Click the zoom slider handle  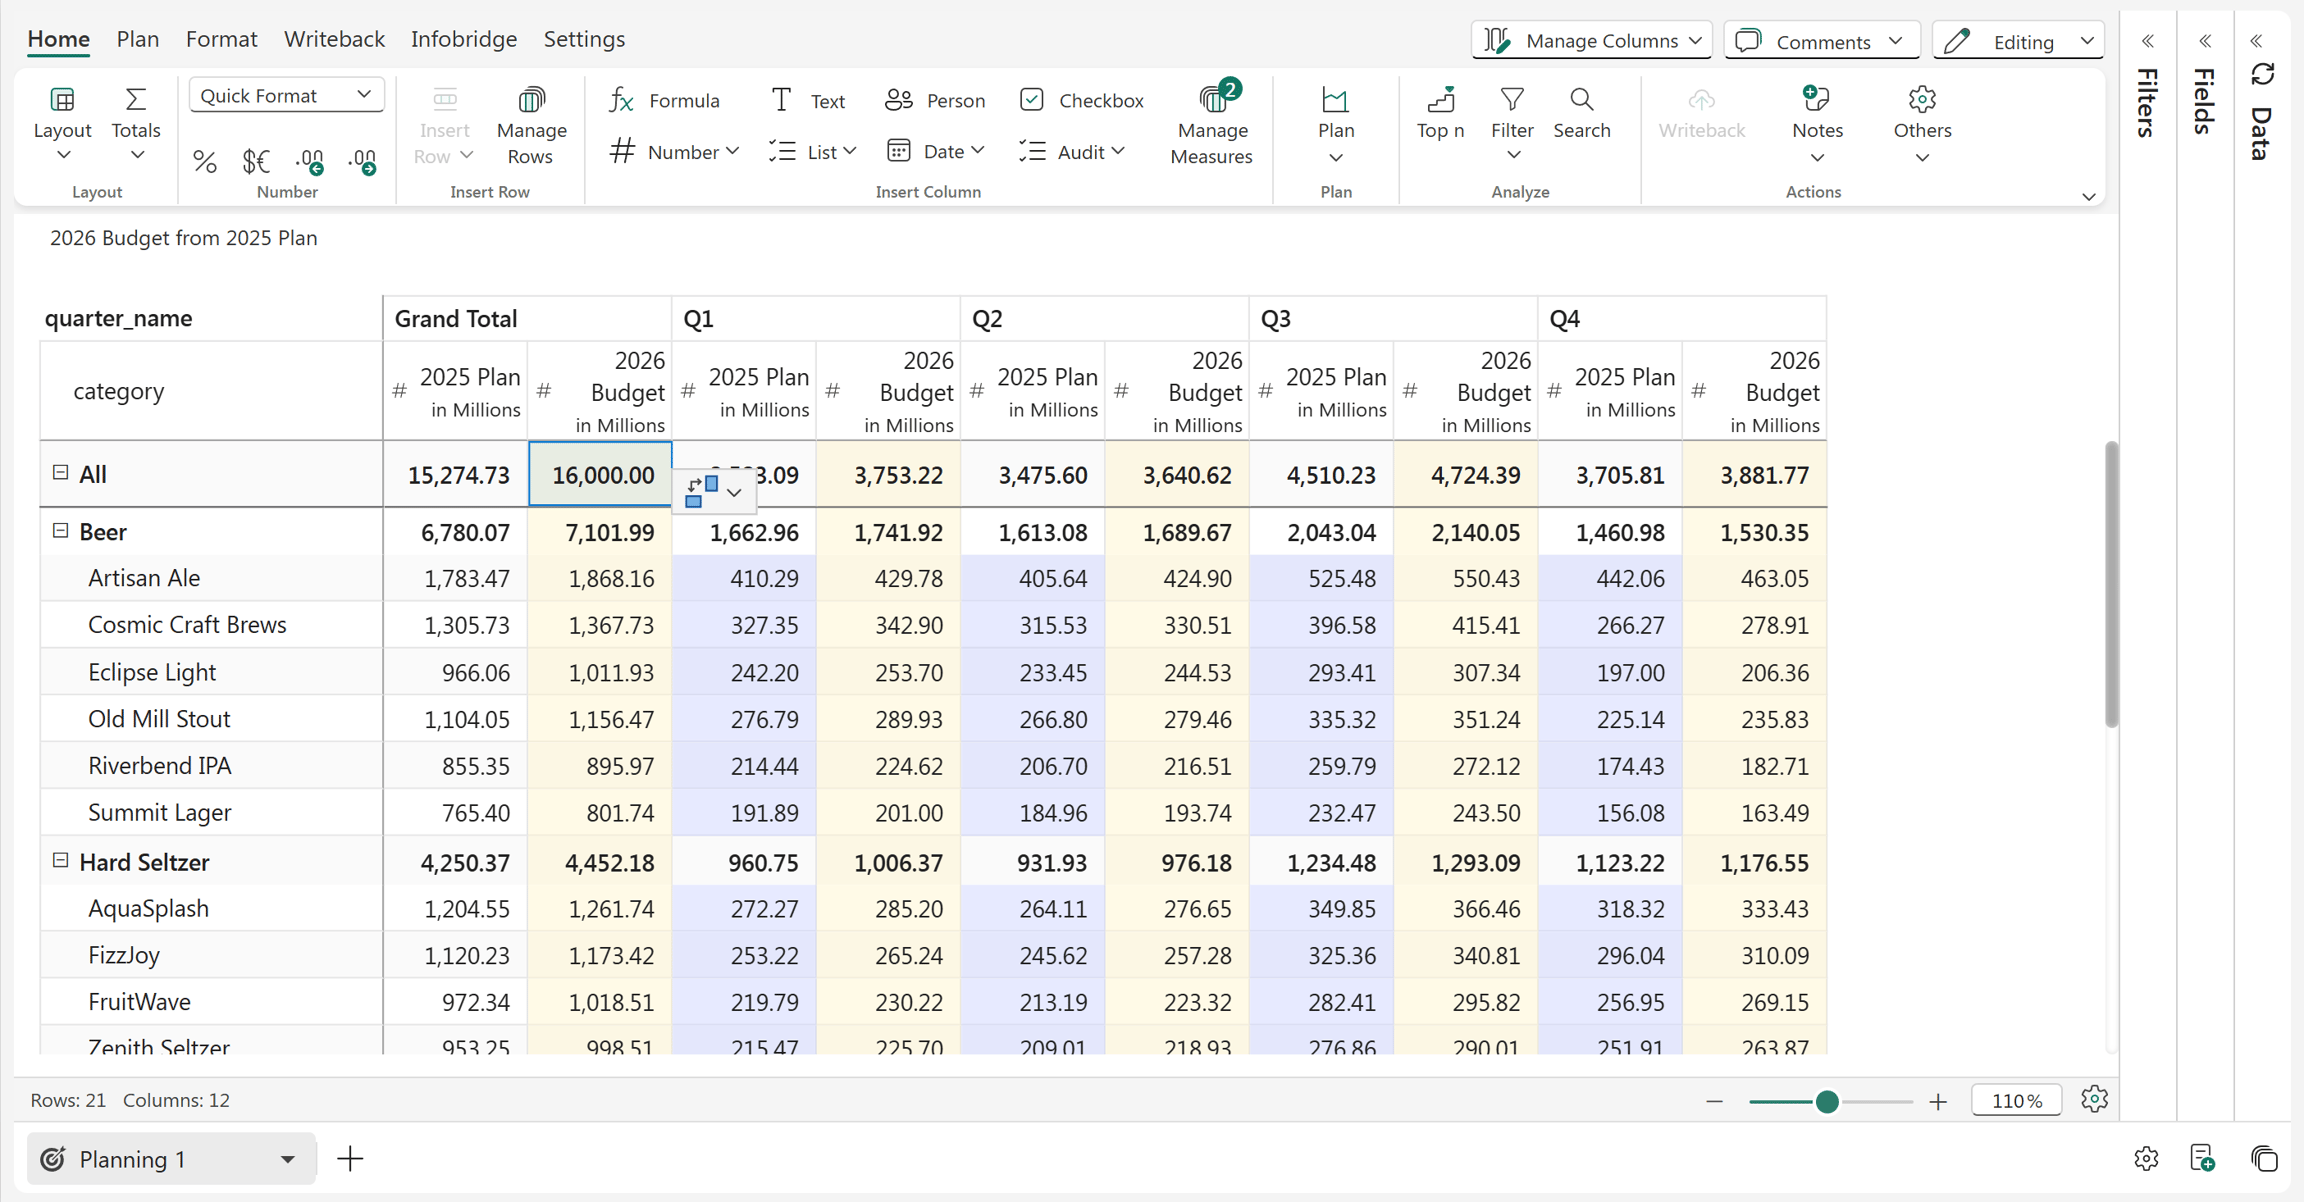point(1827,1101)
